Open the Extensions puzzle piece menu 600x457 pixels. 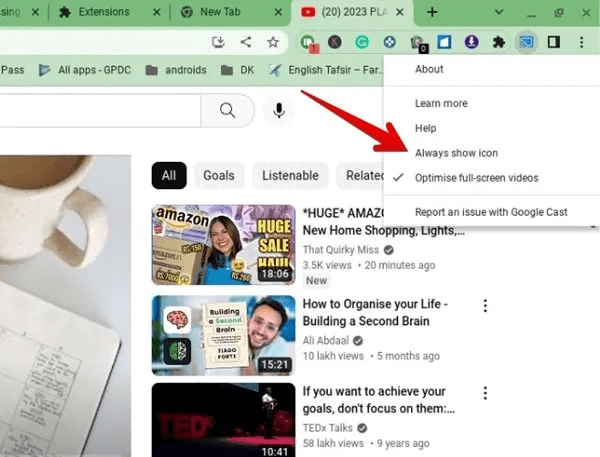(499, 42)
